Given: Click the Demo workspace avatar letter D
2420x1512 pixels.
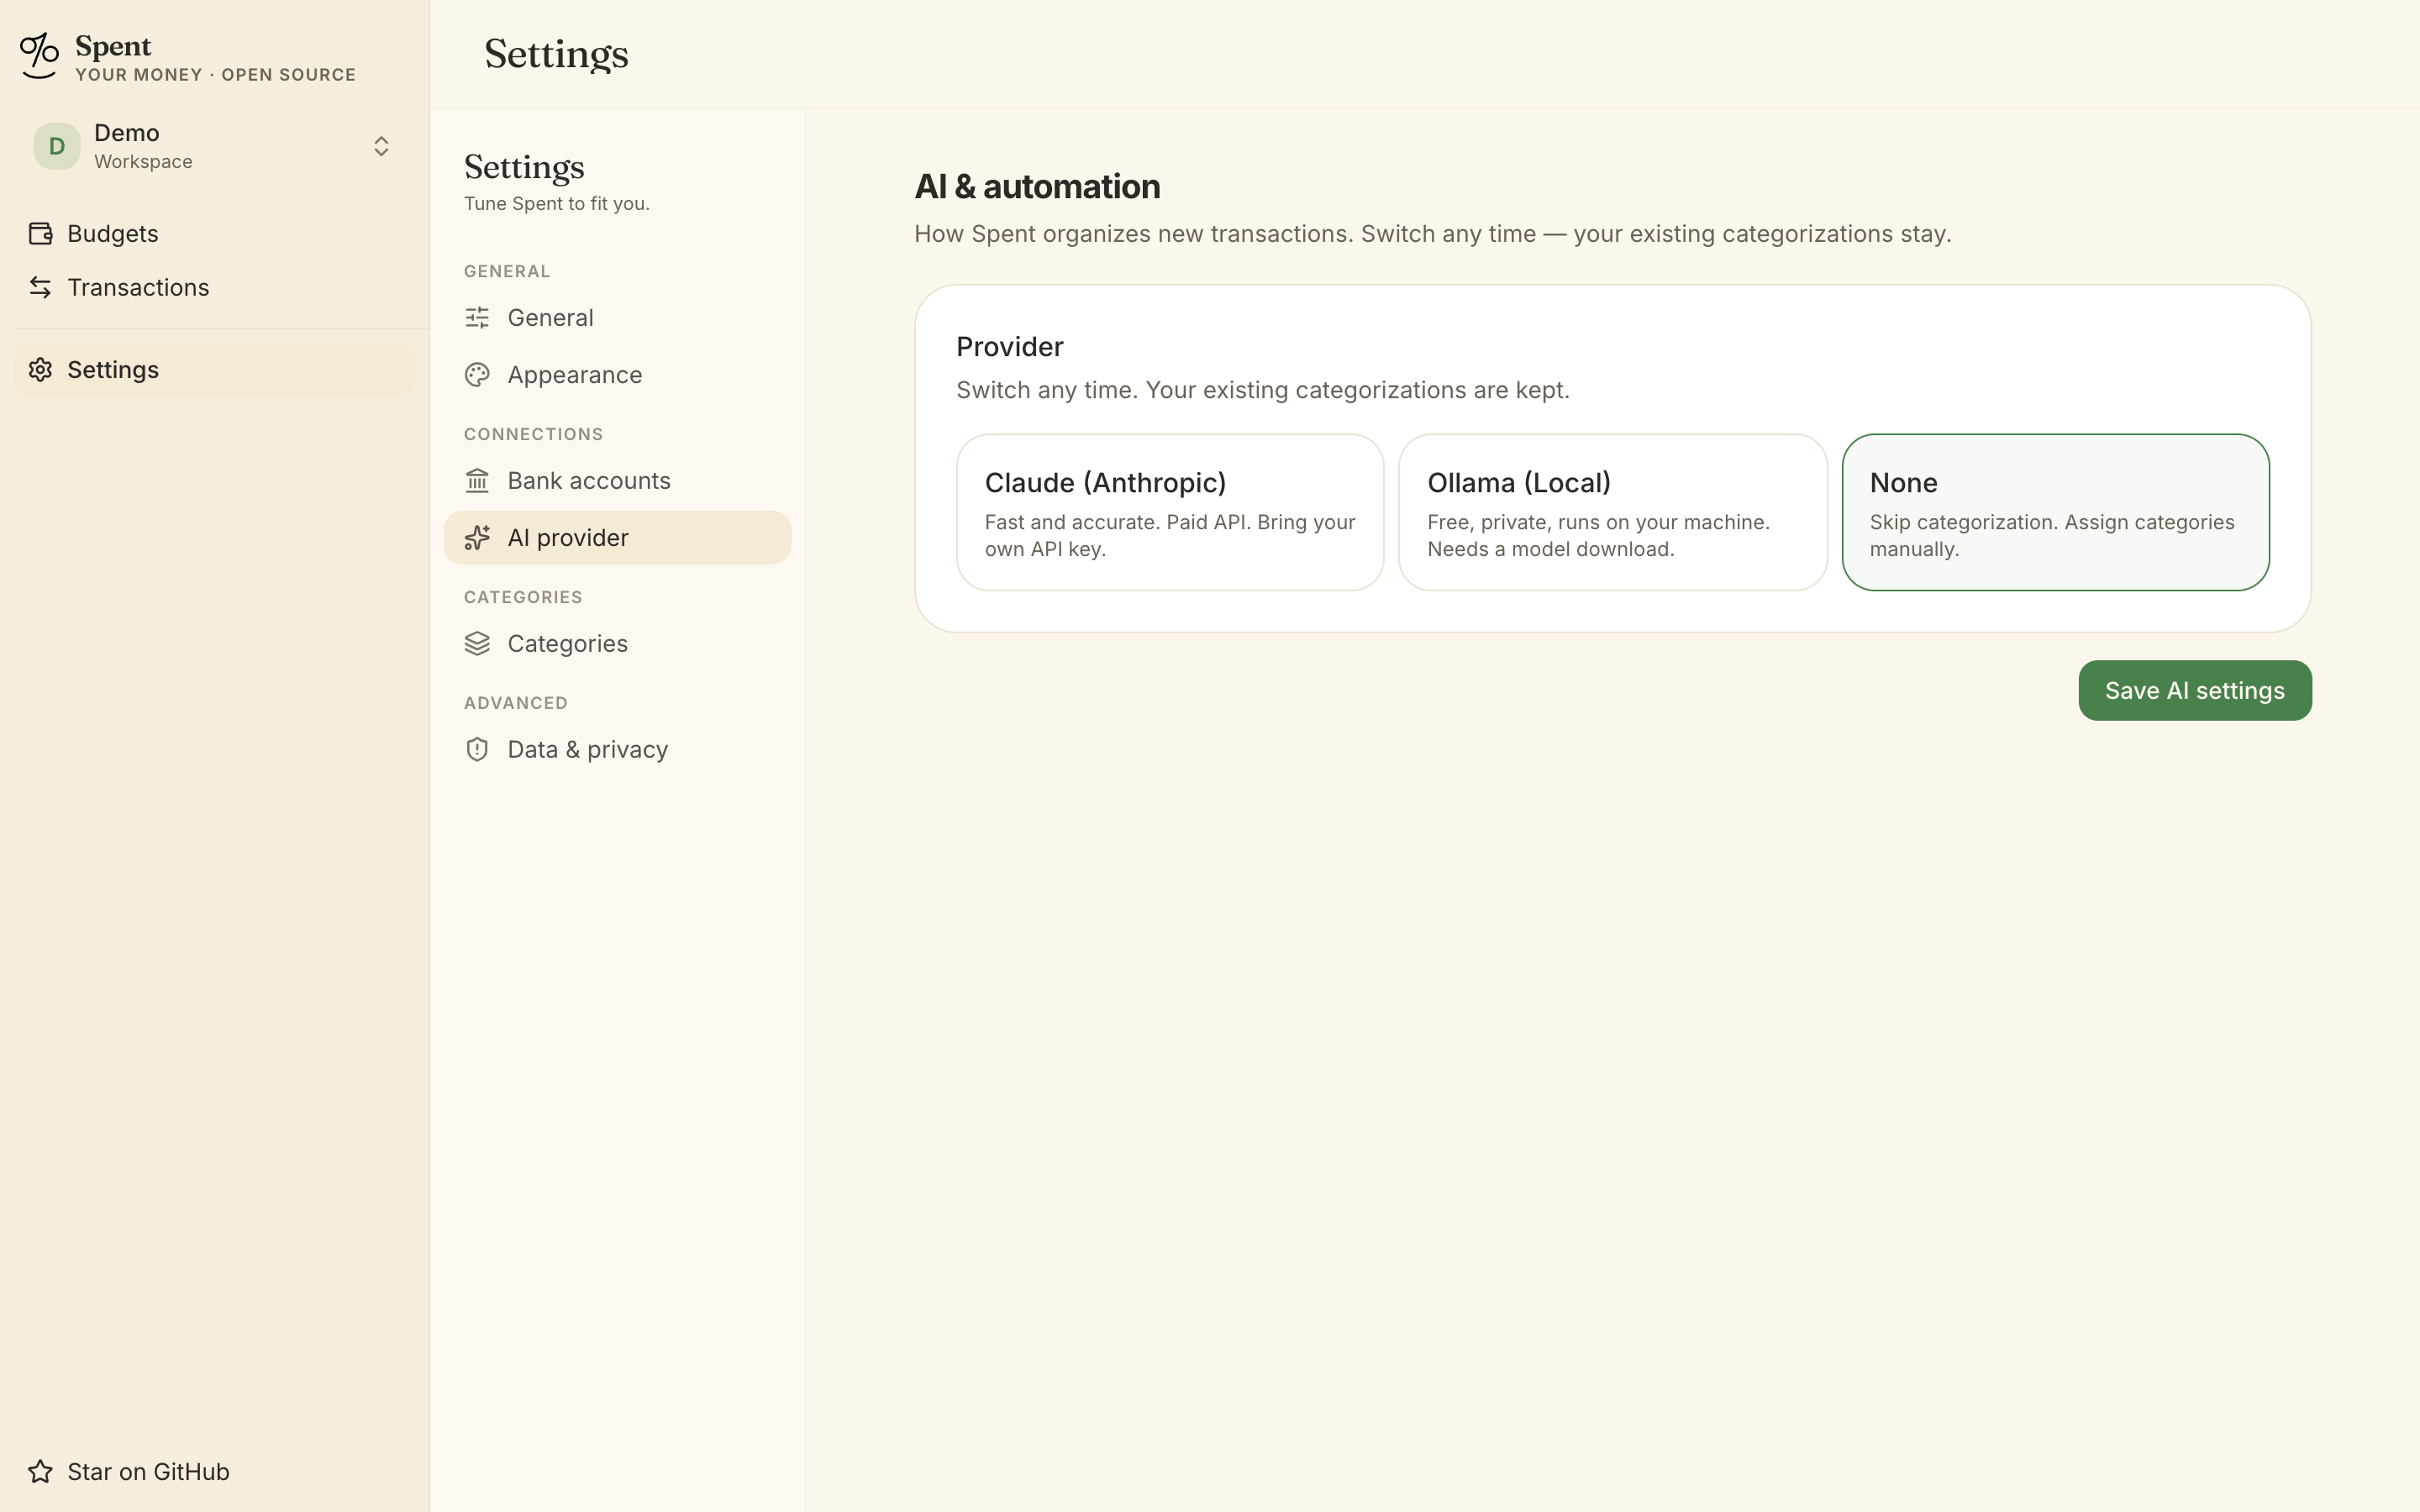Looking at the screenshot, I should [x=57, y=146].
